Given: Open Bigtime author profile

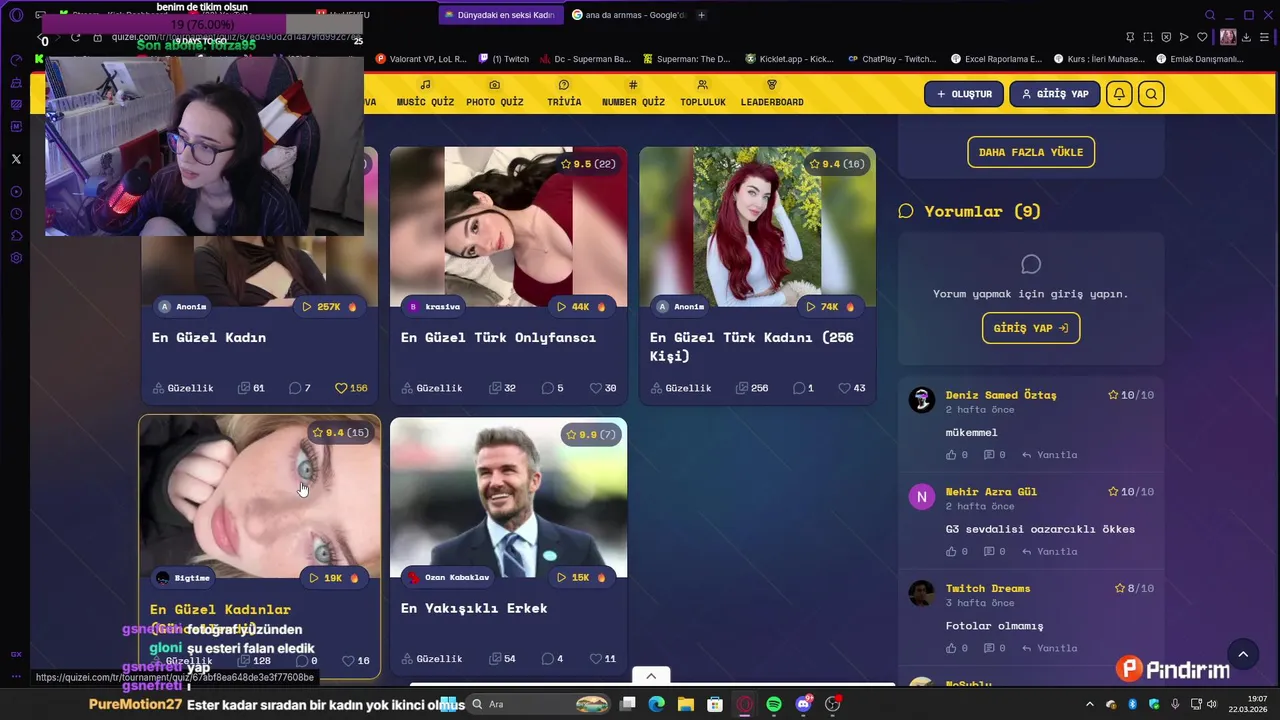Looking at the screenshot, I should (x=184, y=578).
